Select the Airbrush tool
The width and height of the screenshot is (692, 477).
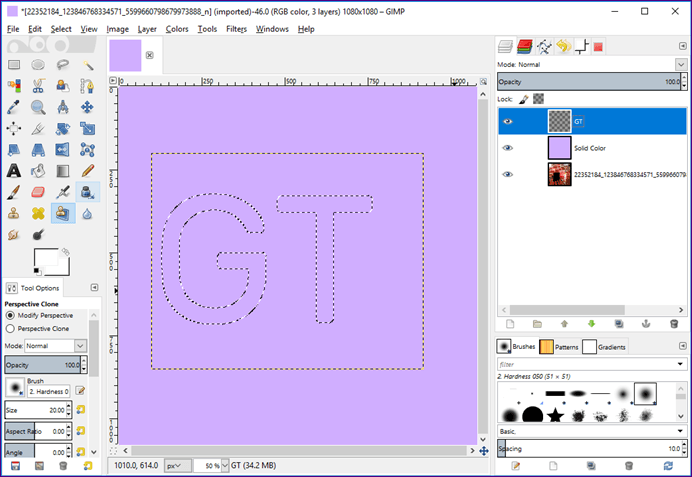[x=63, y=192]
